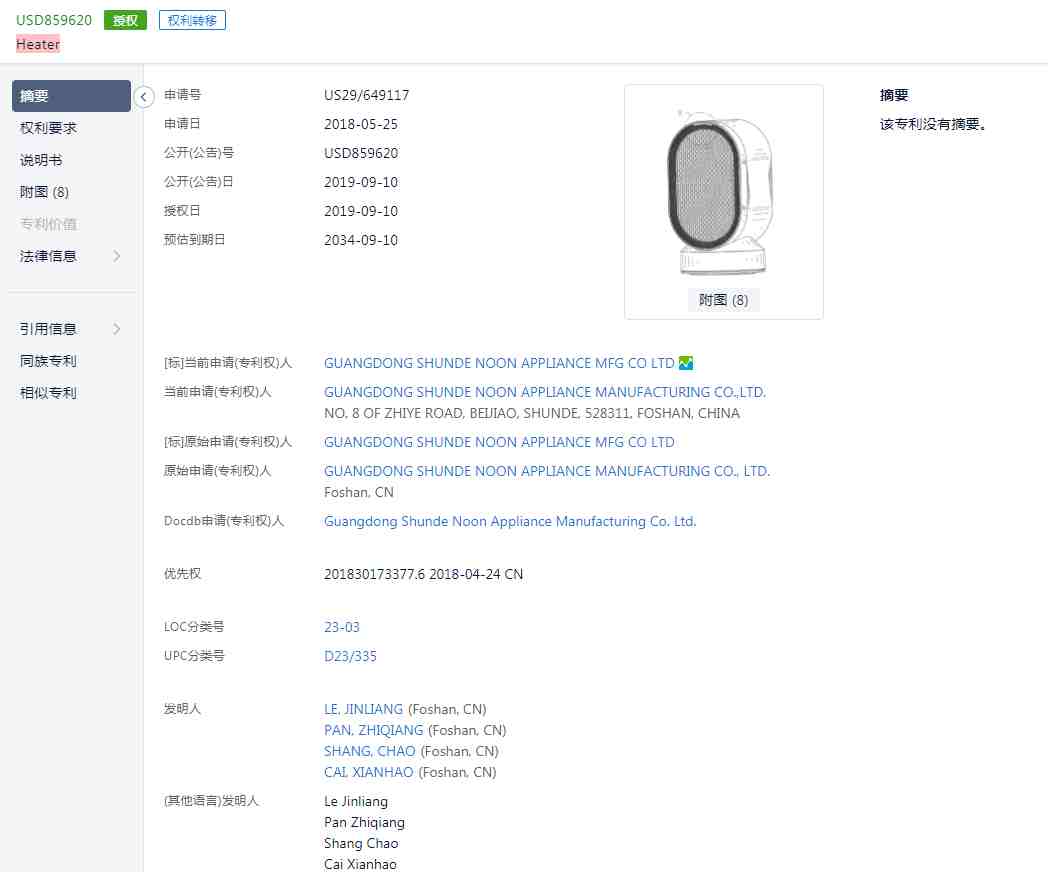Open the 同族专利 section
Image resolution: width=1048 pixels, height=873 pixels.
pos(48,361)
